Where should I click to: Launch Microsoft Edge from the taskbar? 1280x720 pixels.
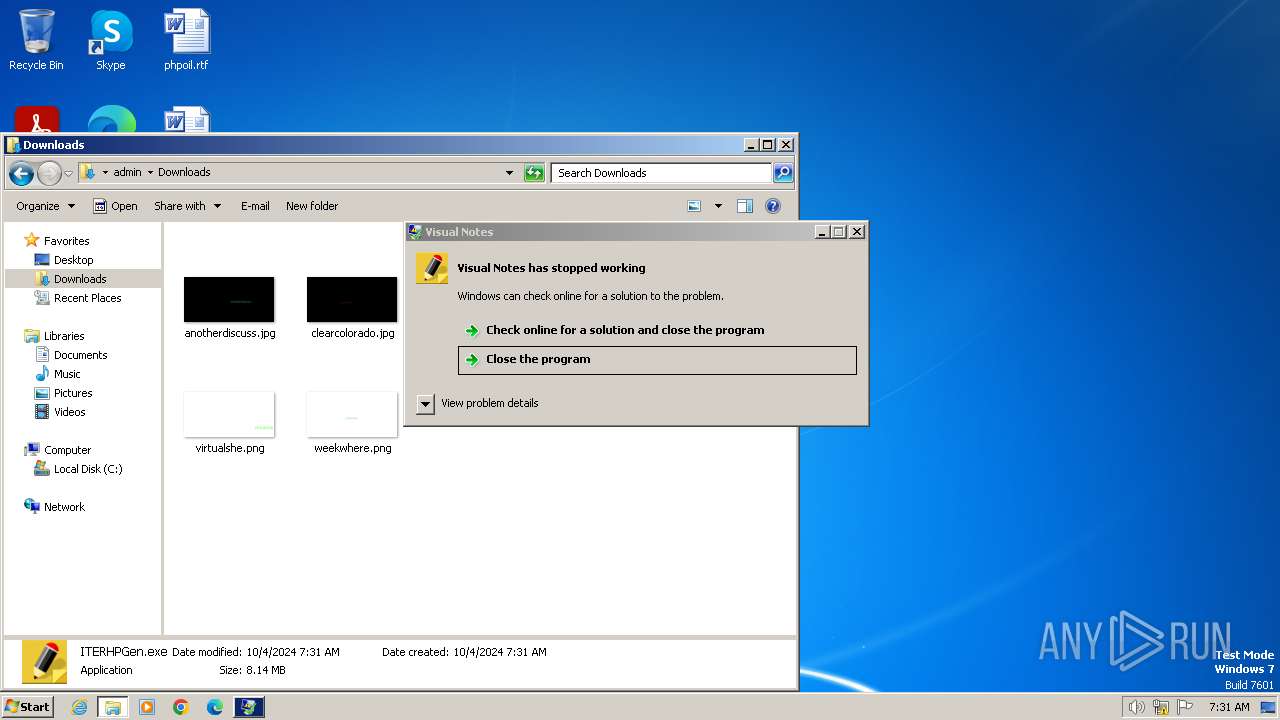click(215, 707)
